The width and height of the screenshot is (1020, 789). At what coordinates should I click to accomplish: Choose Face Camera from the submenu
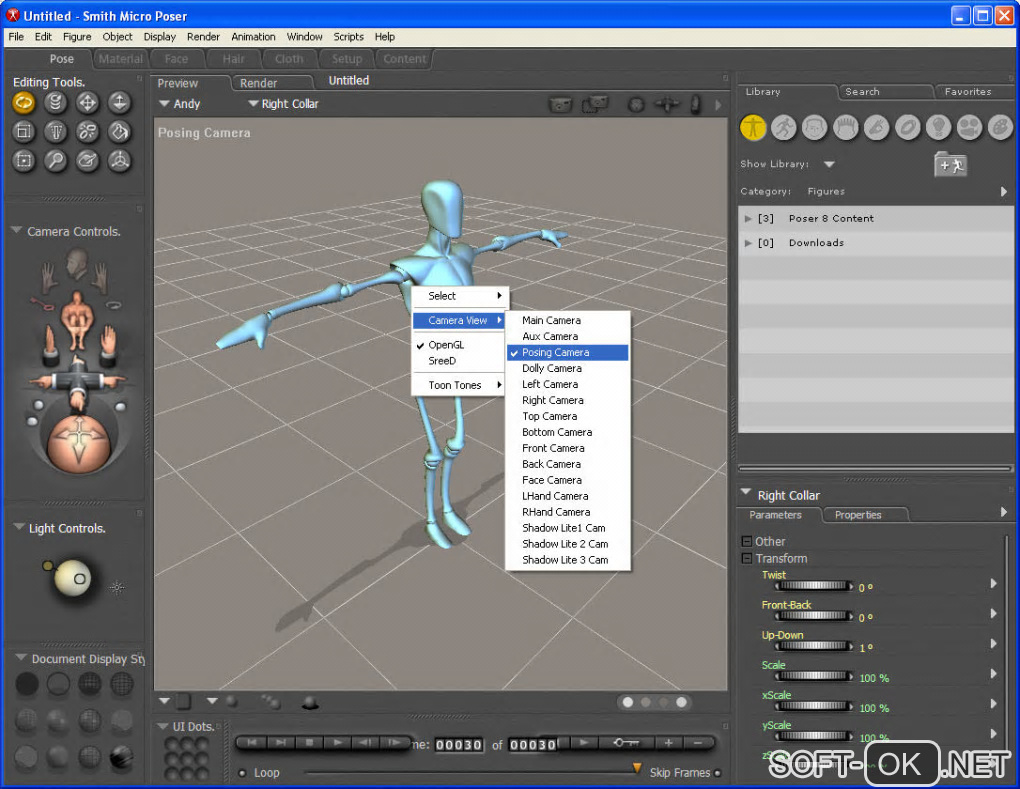(x=552, y=480)
